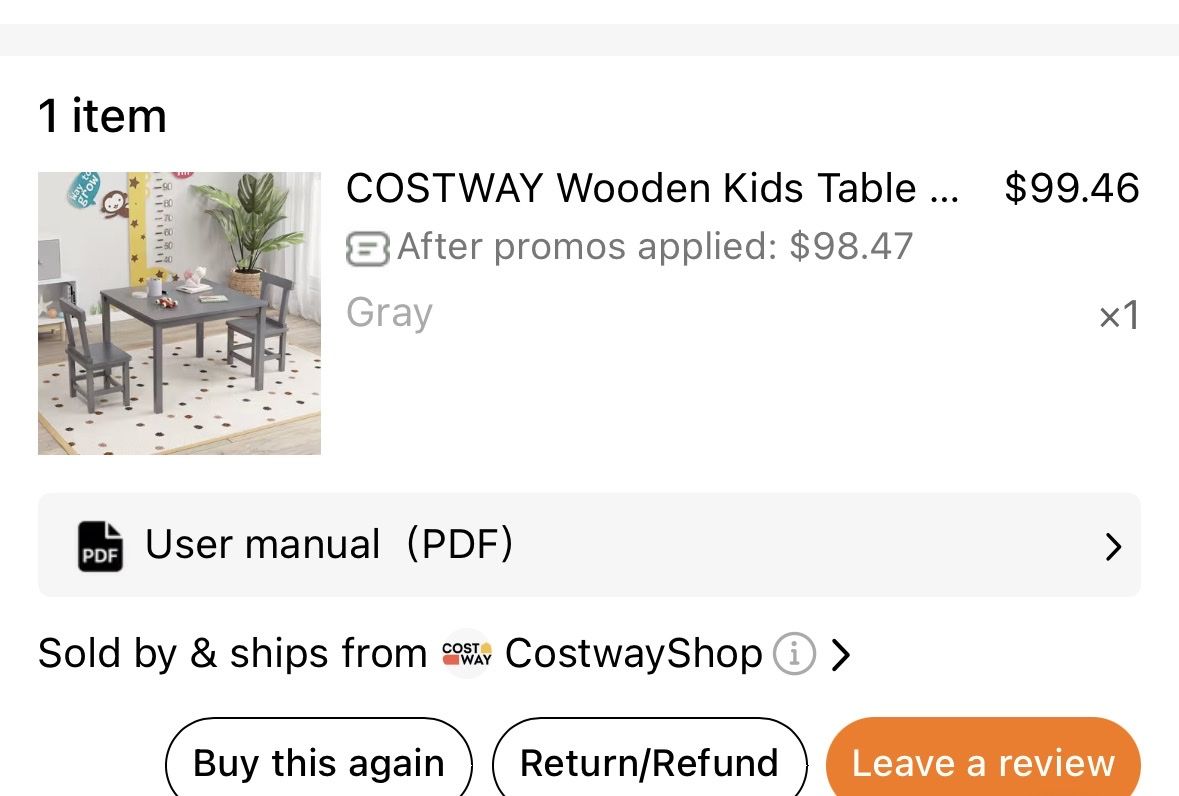The height and width of the screenshot is (796, 1179).
Task: Open the COSTWAY Wooden Kids Table title
Action: [652, 188]
